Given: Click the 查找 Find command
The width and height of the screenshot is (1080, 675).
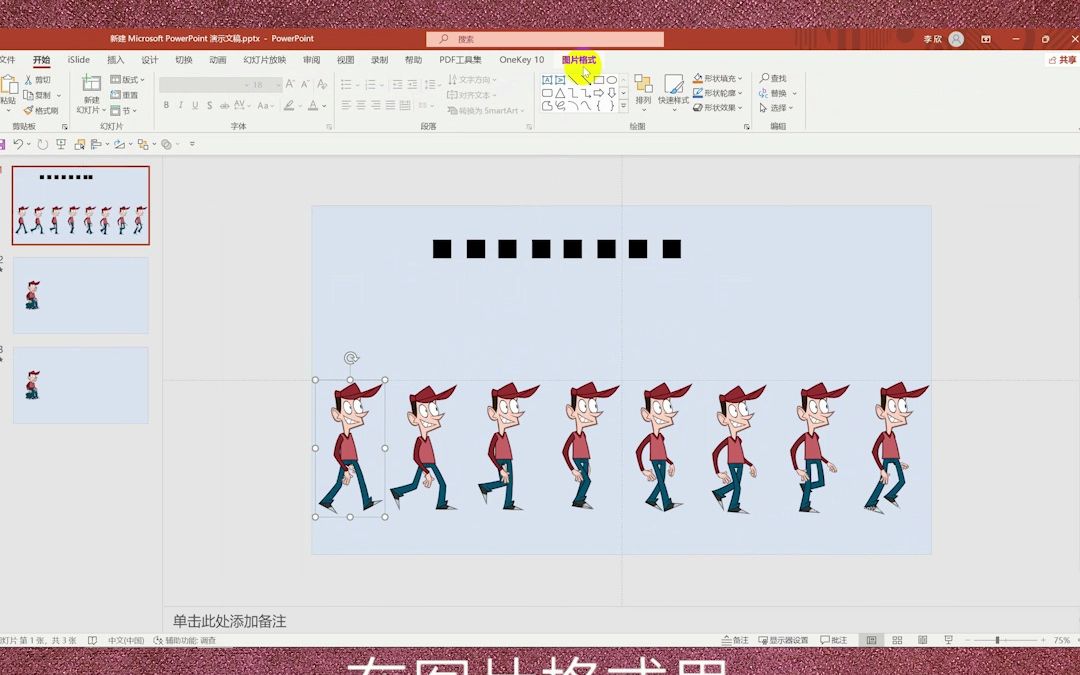Looking at the screenshot, I should [773, 78].
